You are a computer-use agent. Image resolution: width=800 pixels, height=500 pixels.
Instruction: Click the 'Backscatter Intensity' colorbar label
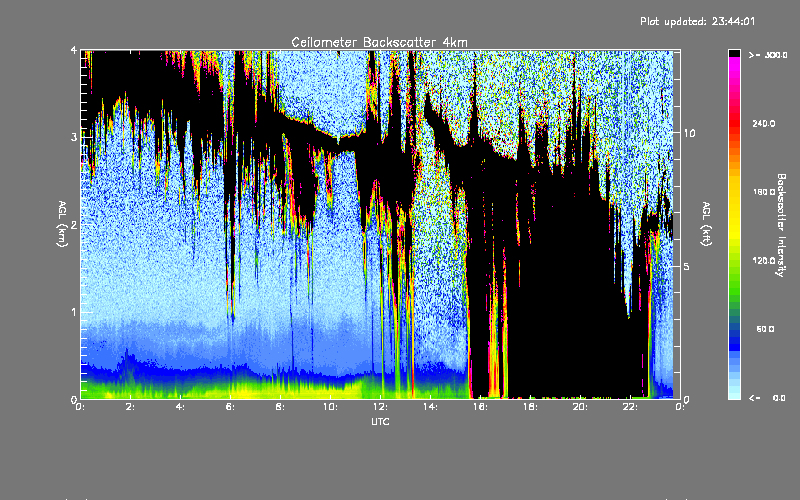pos(781,225)
